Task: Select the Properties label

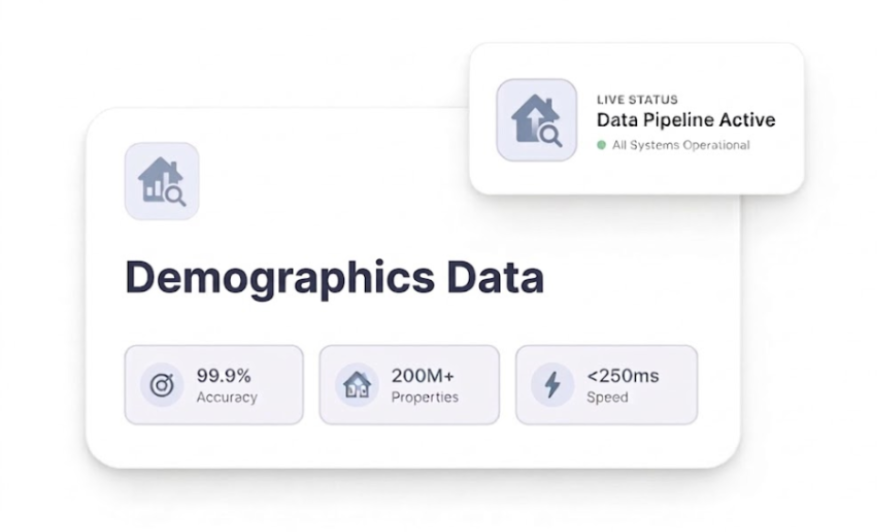Action: (425, 397)
